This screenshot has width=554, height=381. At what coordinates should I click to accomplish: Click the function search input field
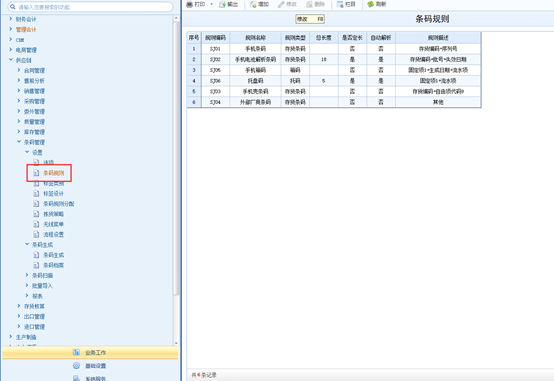pyautogui.click(x=90, y=7)
